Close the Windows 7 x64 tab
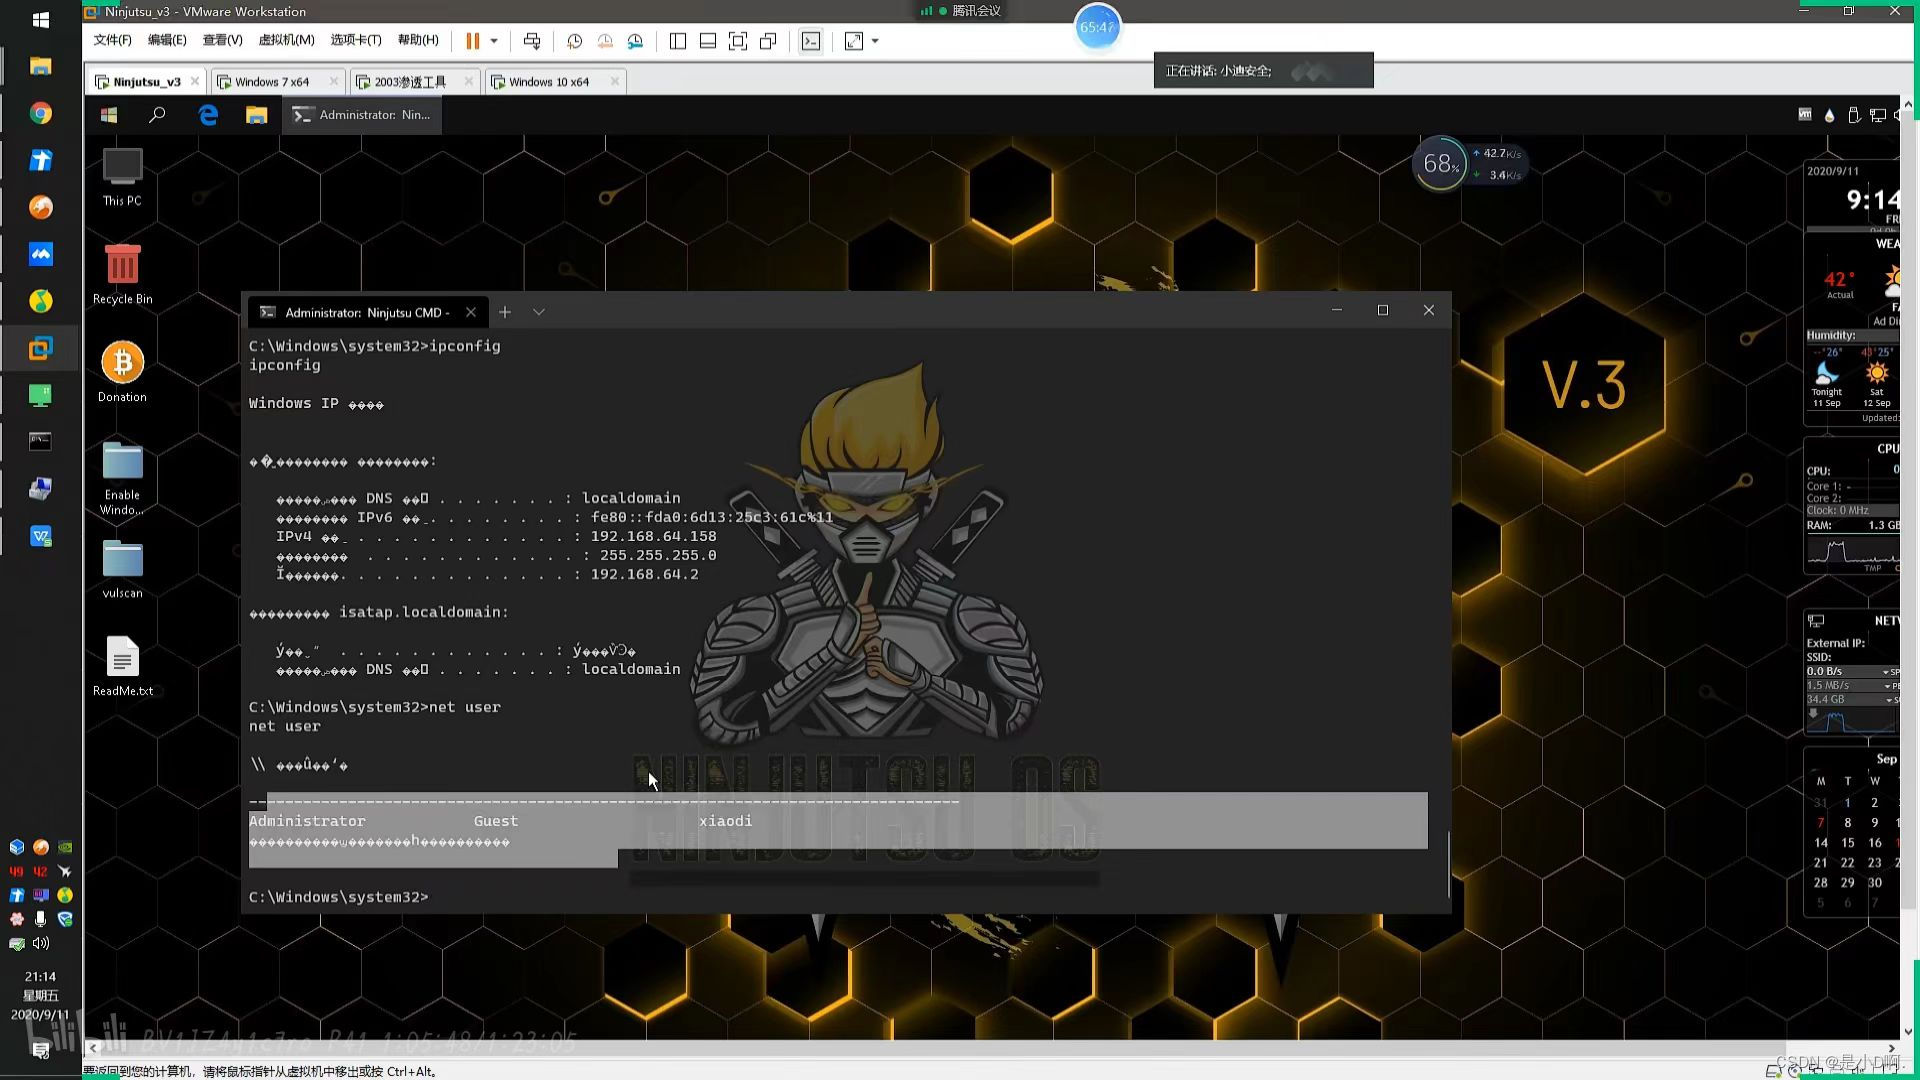1920x1080 pixels. click(333, 82)
